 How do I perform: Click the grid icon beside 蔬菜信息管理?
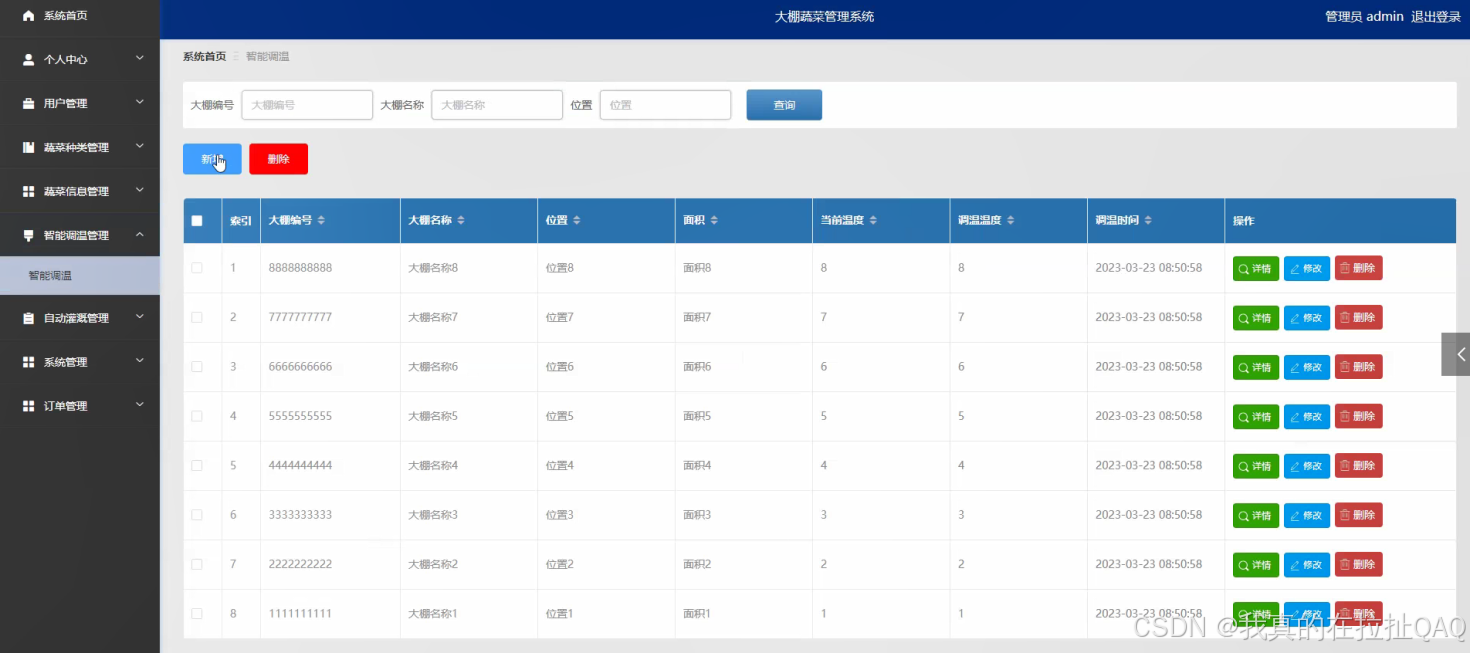pos(28,191)
